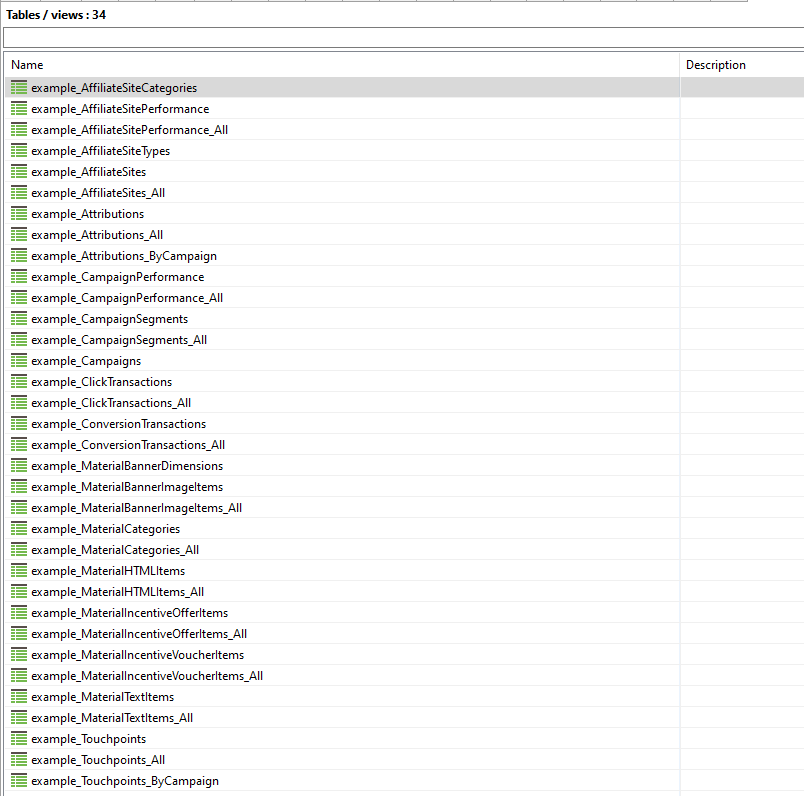Select the example_AffiliateSites_All table
The image size is (804, 796).
(x=98, y=193)
